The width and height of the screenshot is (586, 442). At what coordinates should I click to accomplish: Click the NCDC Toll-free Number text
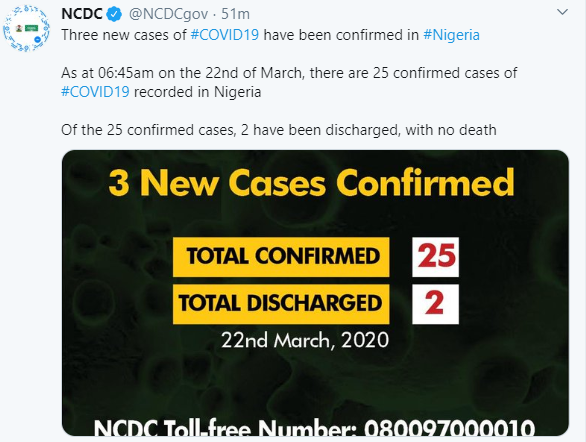[314, 427]
